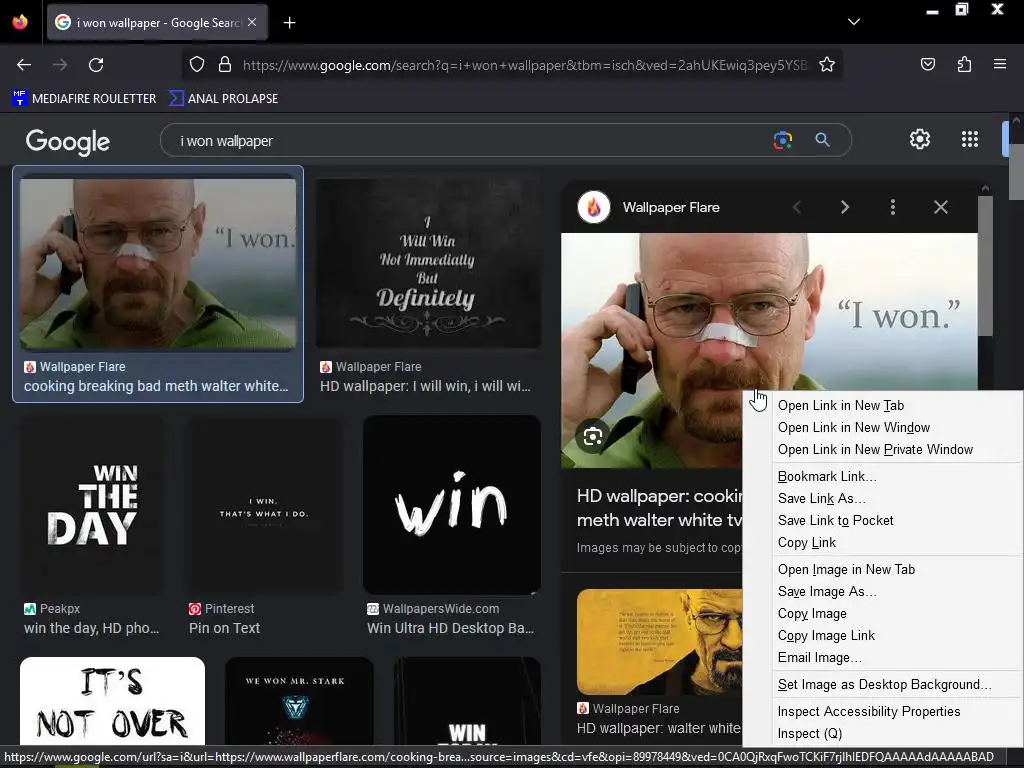Reload the current page
The height and width of the screenshot is (768, 1024).
click(96, 65)
